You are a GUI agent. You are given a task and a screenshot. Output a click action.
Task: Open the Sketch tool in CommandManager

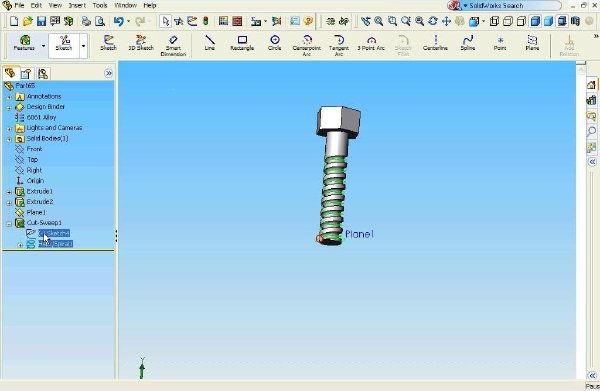click(x=108, y=43)
